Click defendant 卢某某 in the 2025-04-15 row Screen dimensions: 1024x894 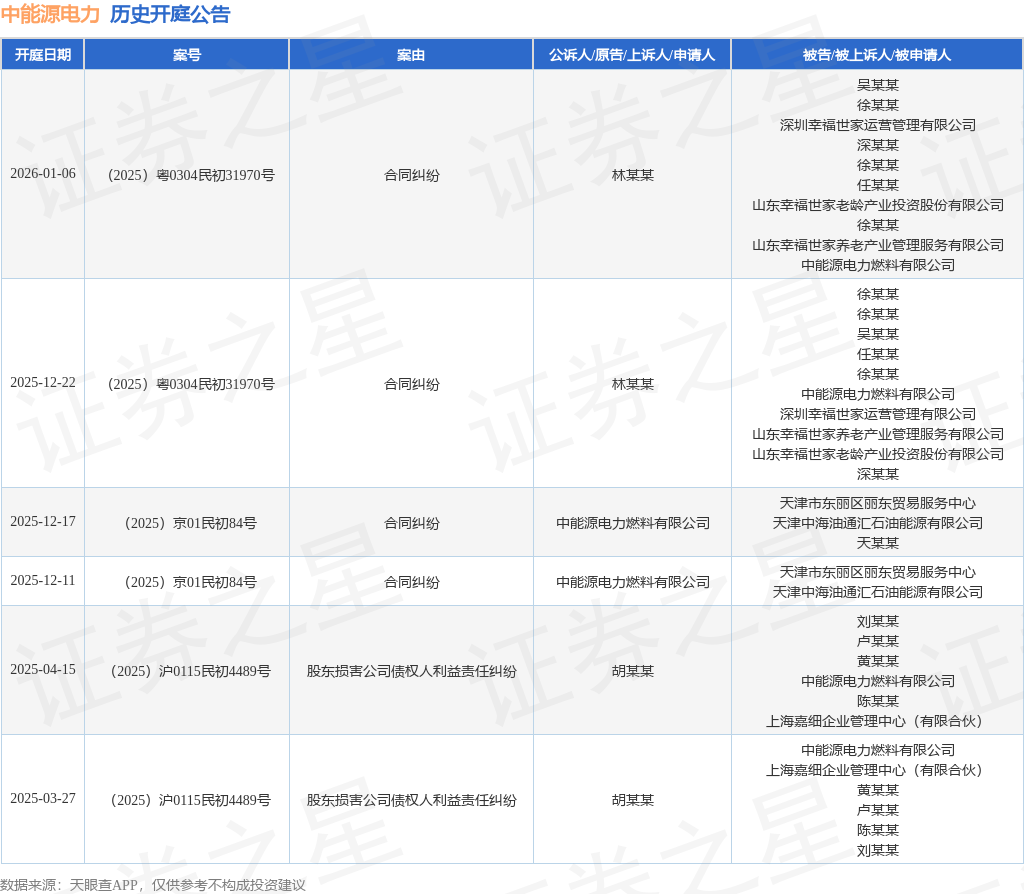[878, 641]
